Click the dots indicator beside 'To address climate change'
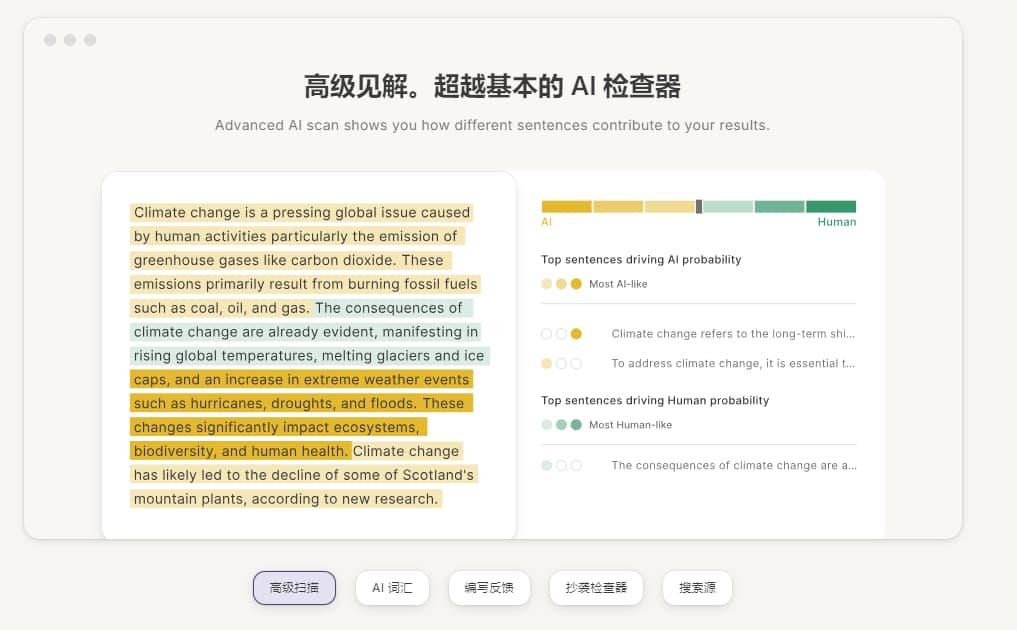 (561, 364)
